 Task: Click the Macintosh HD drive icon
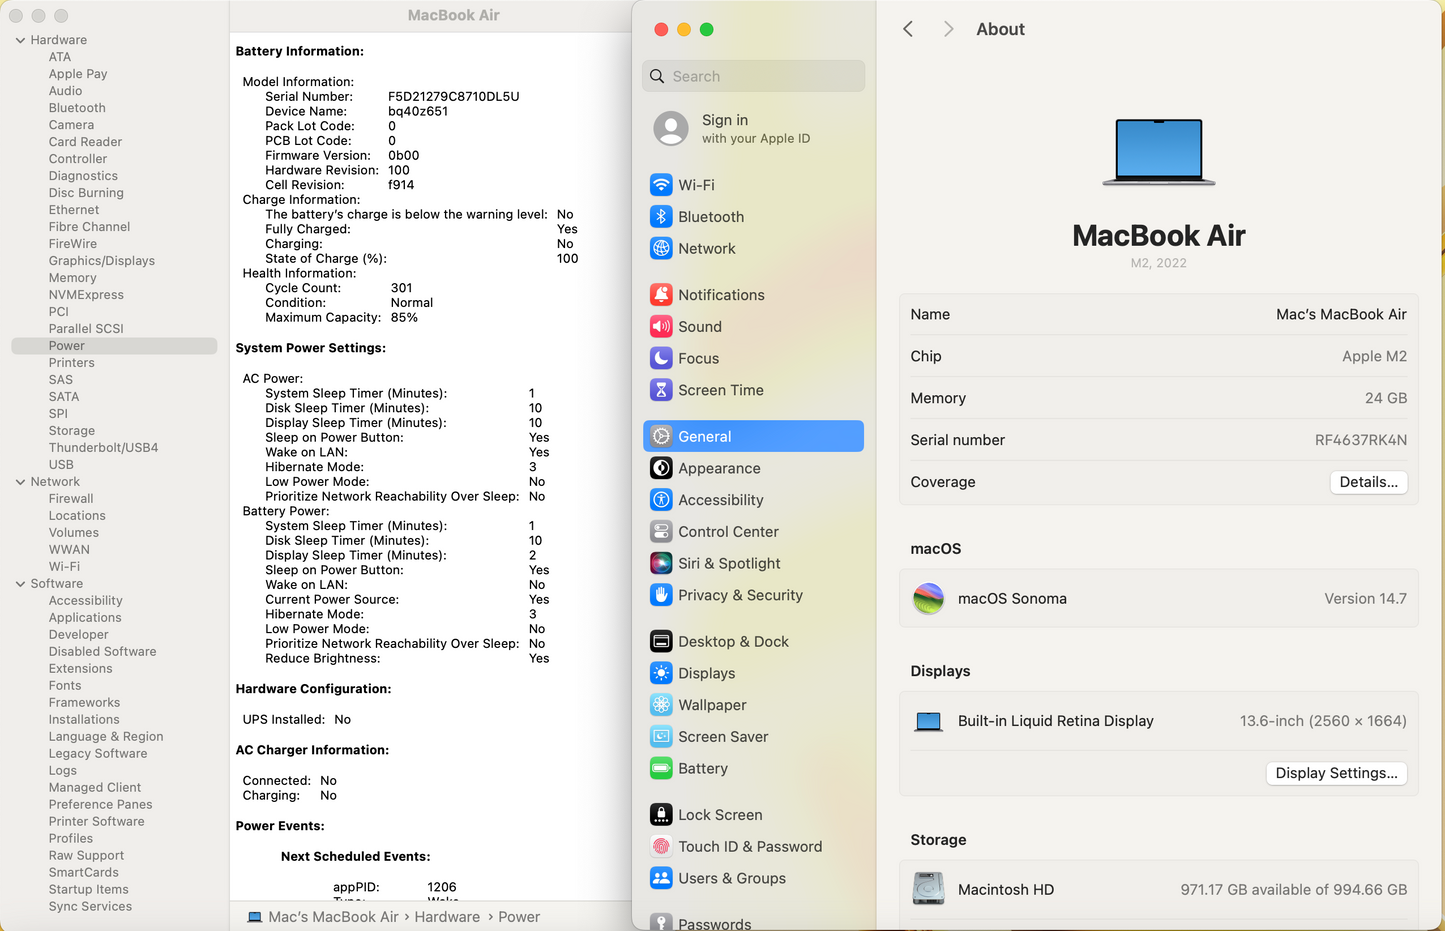click(x=928, y=889)
